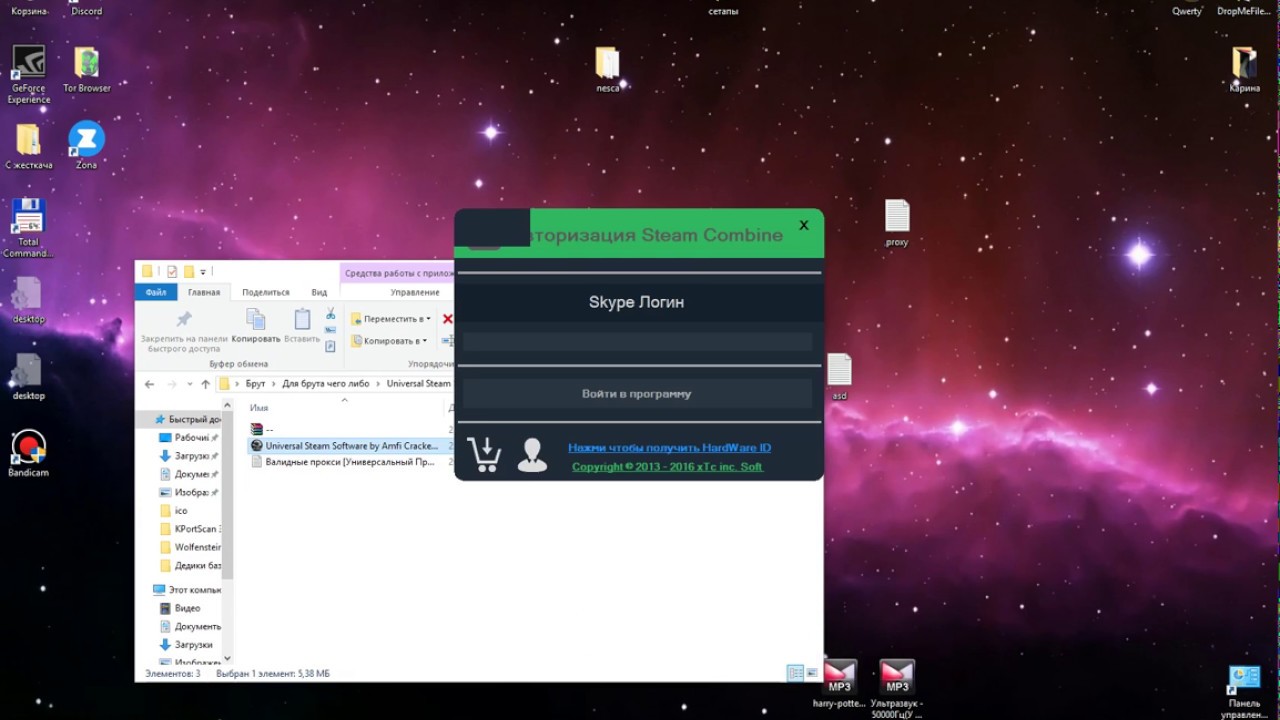Select 'Этот компьютер' in the navigation pane
The width and height of the screenshot is (1280, 720).
pyautogui.click(x=187, y=590)
